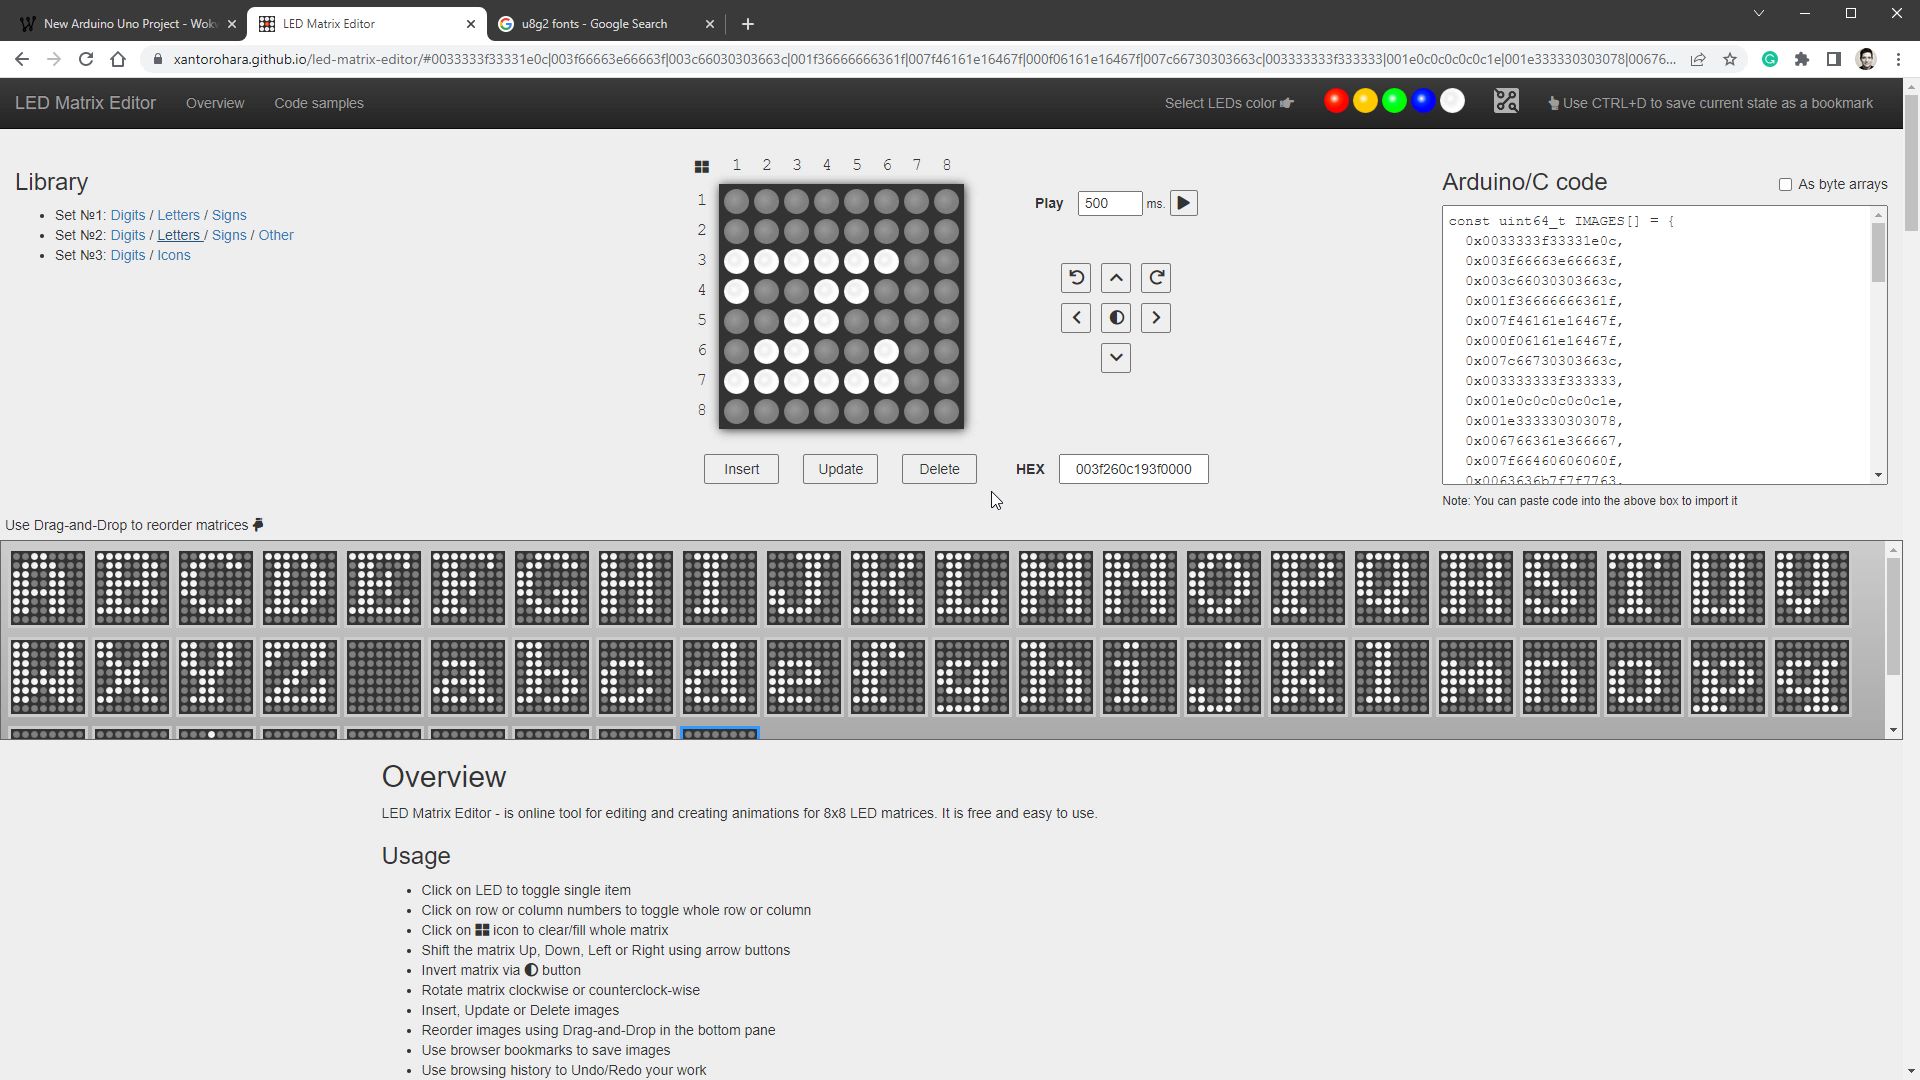Invert the matrix with the invert button
Screen dimensions: 1920x1080
tap(1116, 317)
